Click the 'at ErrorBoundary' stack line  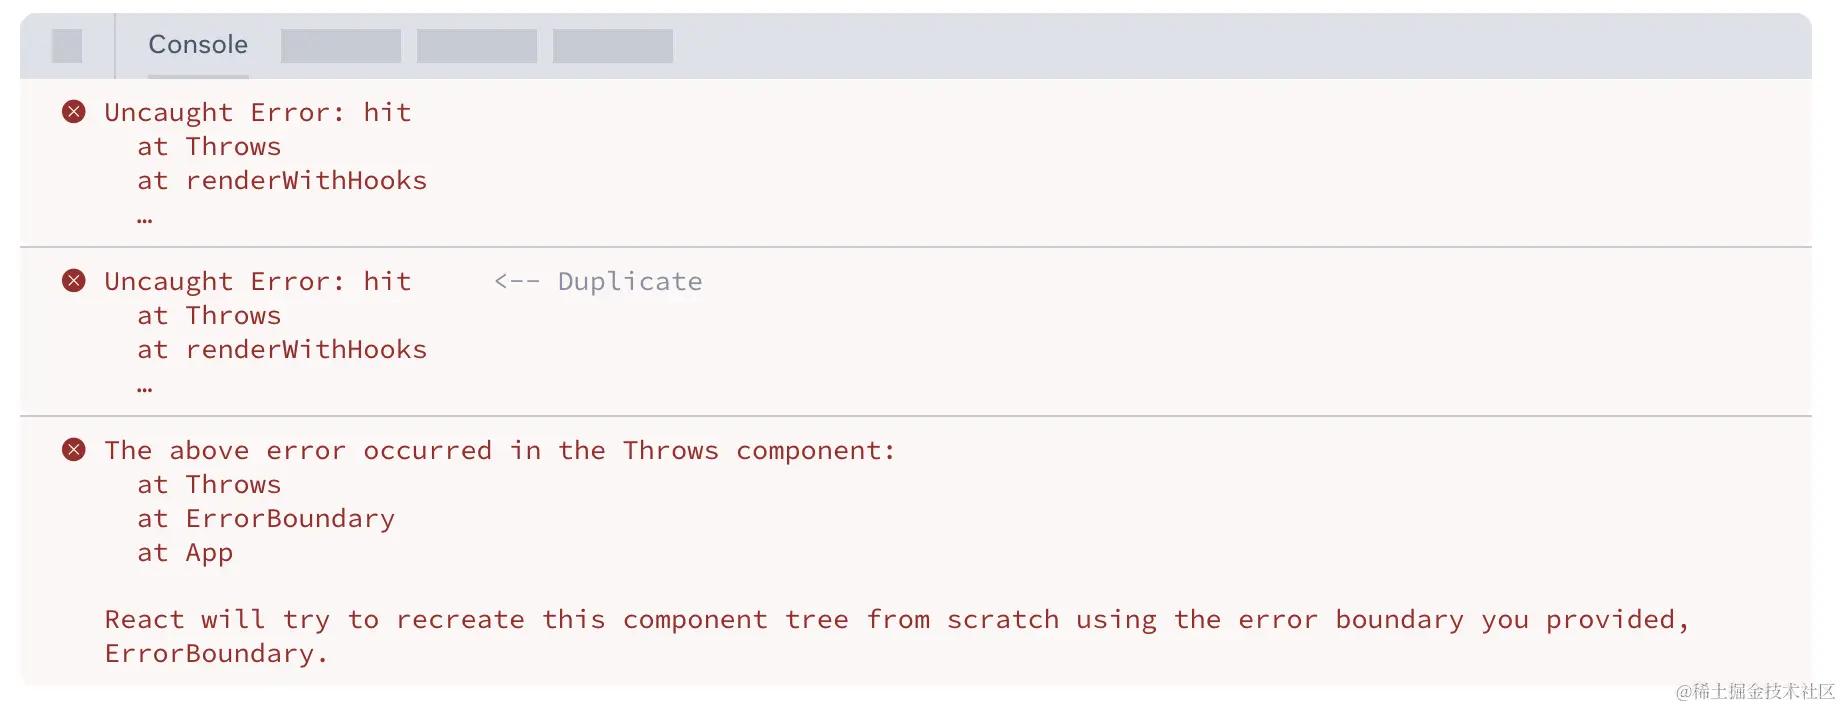(x=266, y=519)
